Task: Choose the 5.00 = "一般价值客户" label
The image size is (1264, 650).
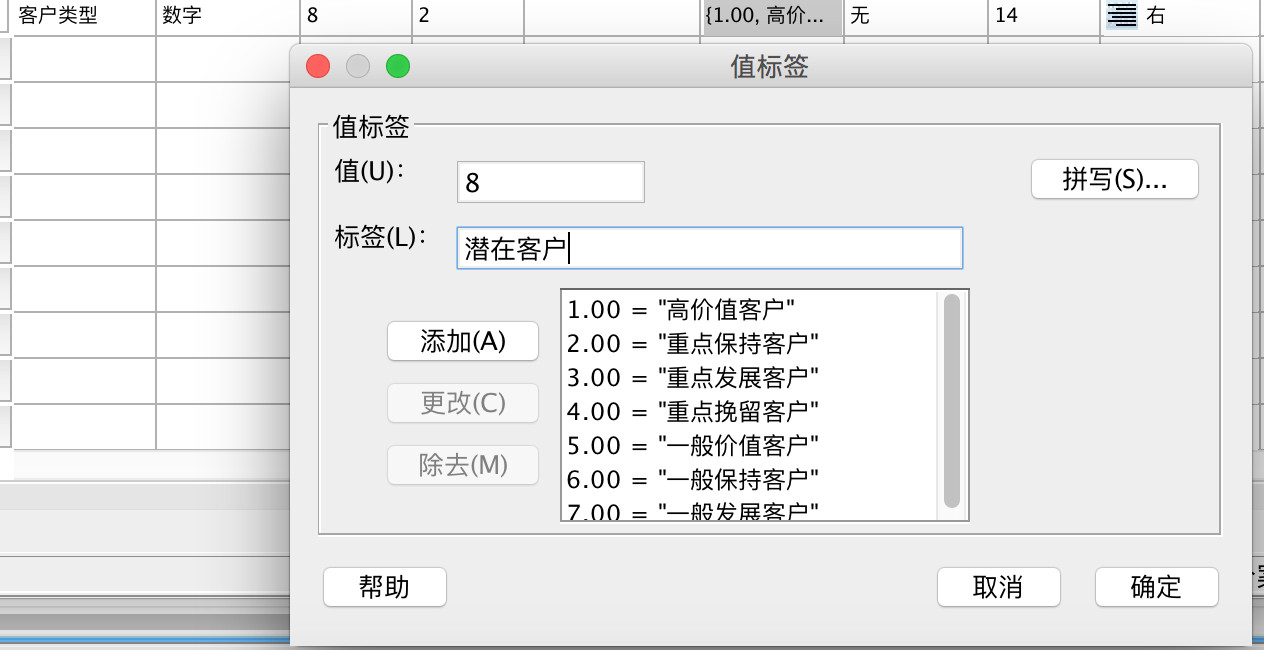Action: [x=694, y=445]
